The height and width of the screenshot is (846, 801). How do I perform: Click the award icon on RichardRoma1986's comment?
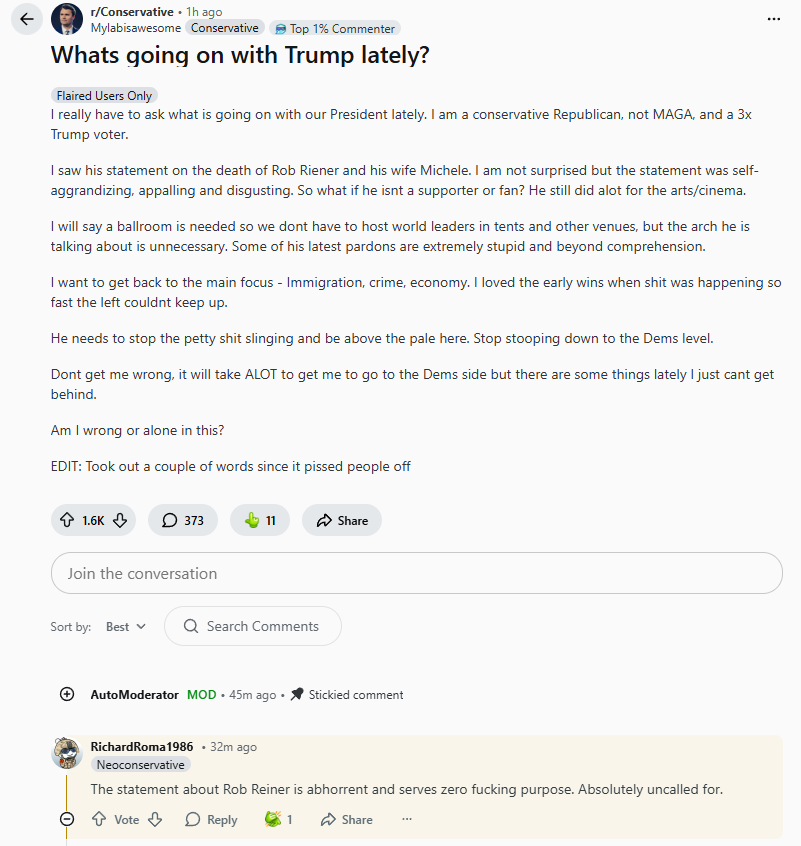(273, 819)
